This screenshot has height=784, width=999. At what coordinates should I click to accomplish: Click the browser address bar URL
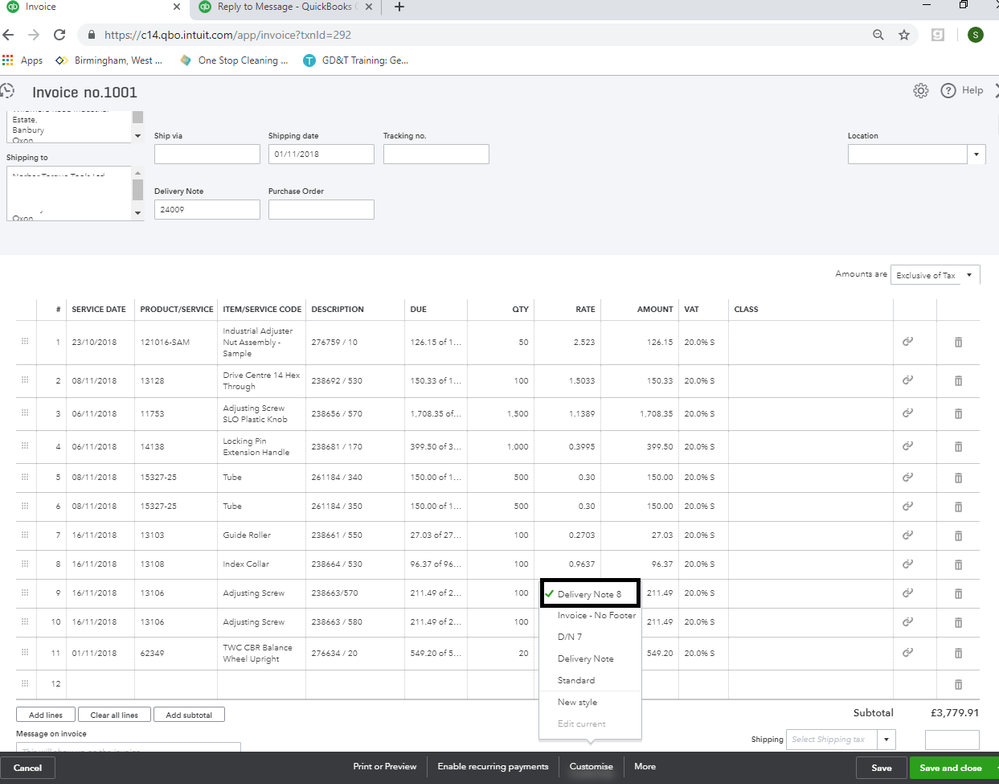pos(228,35)
